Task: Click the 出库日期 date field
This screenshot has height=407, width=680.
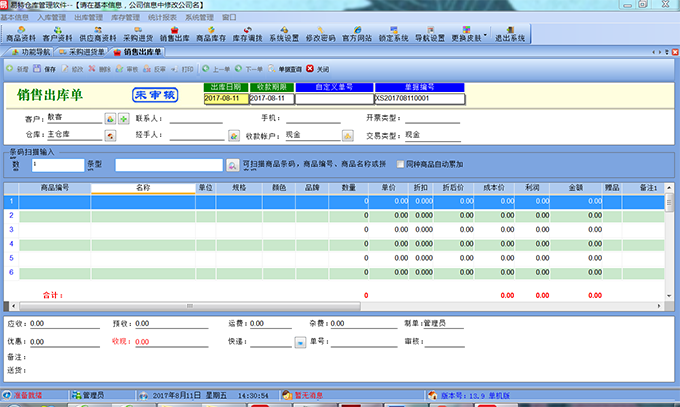Action: pyautogui.click(x=226, y=98)
